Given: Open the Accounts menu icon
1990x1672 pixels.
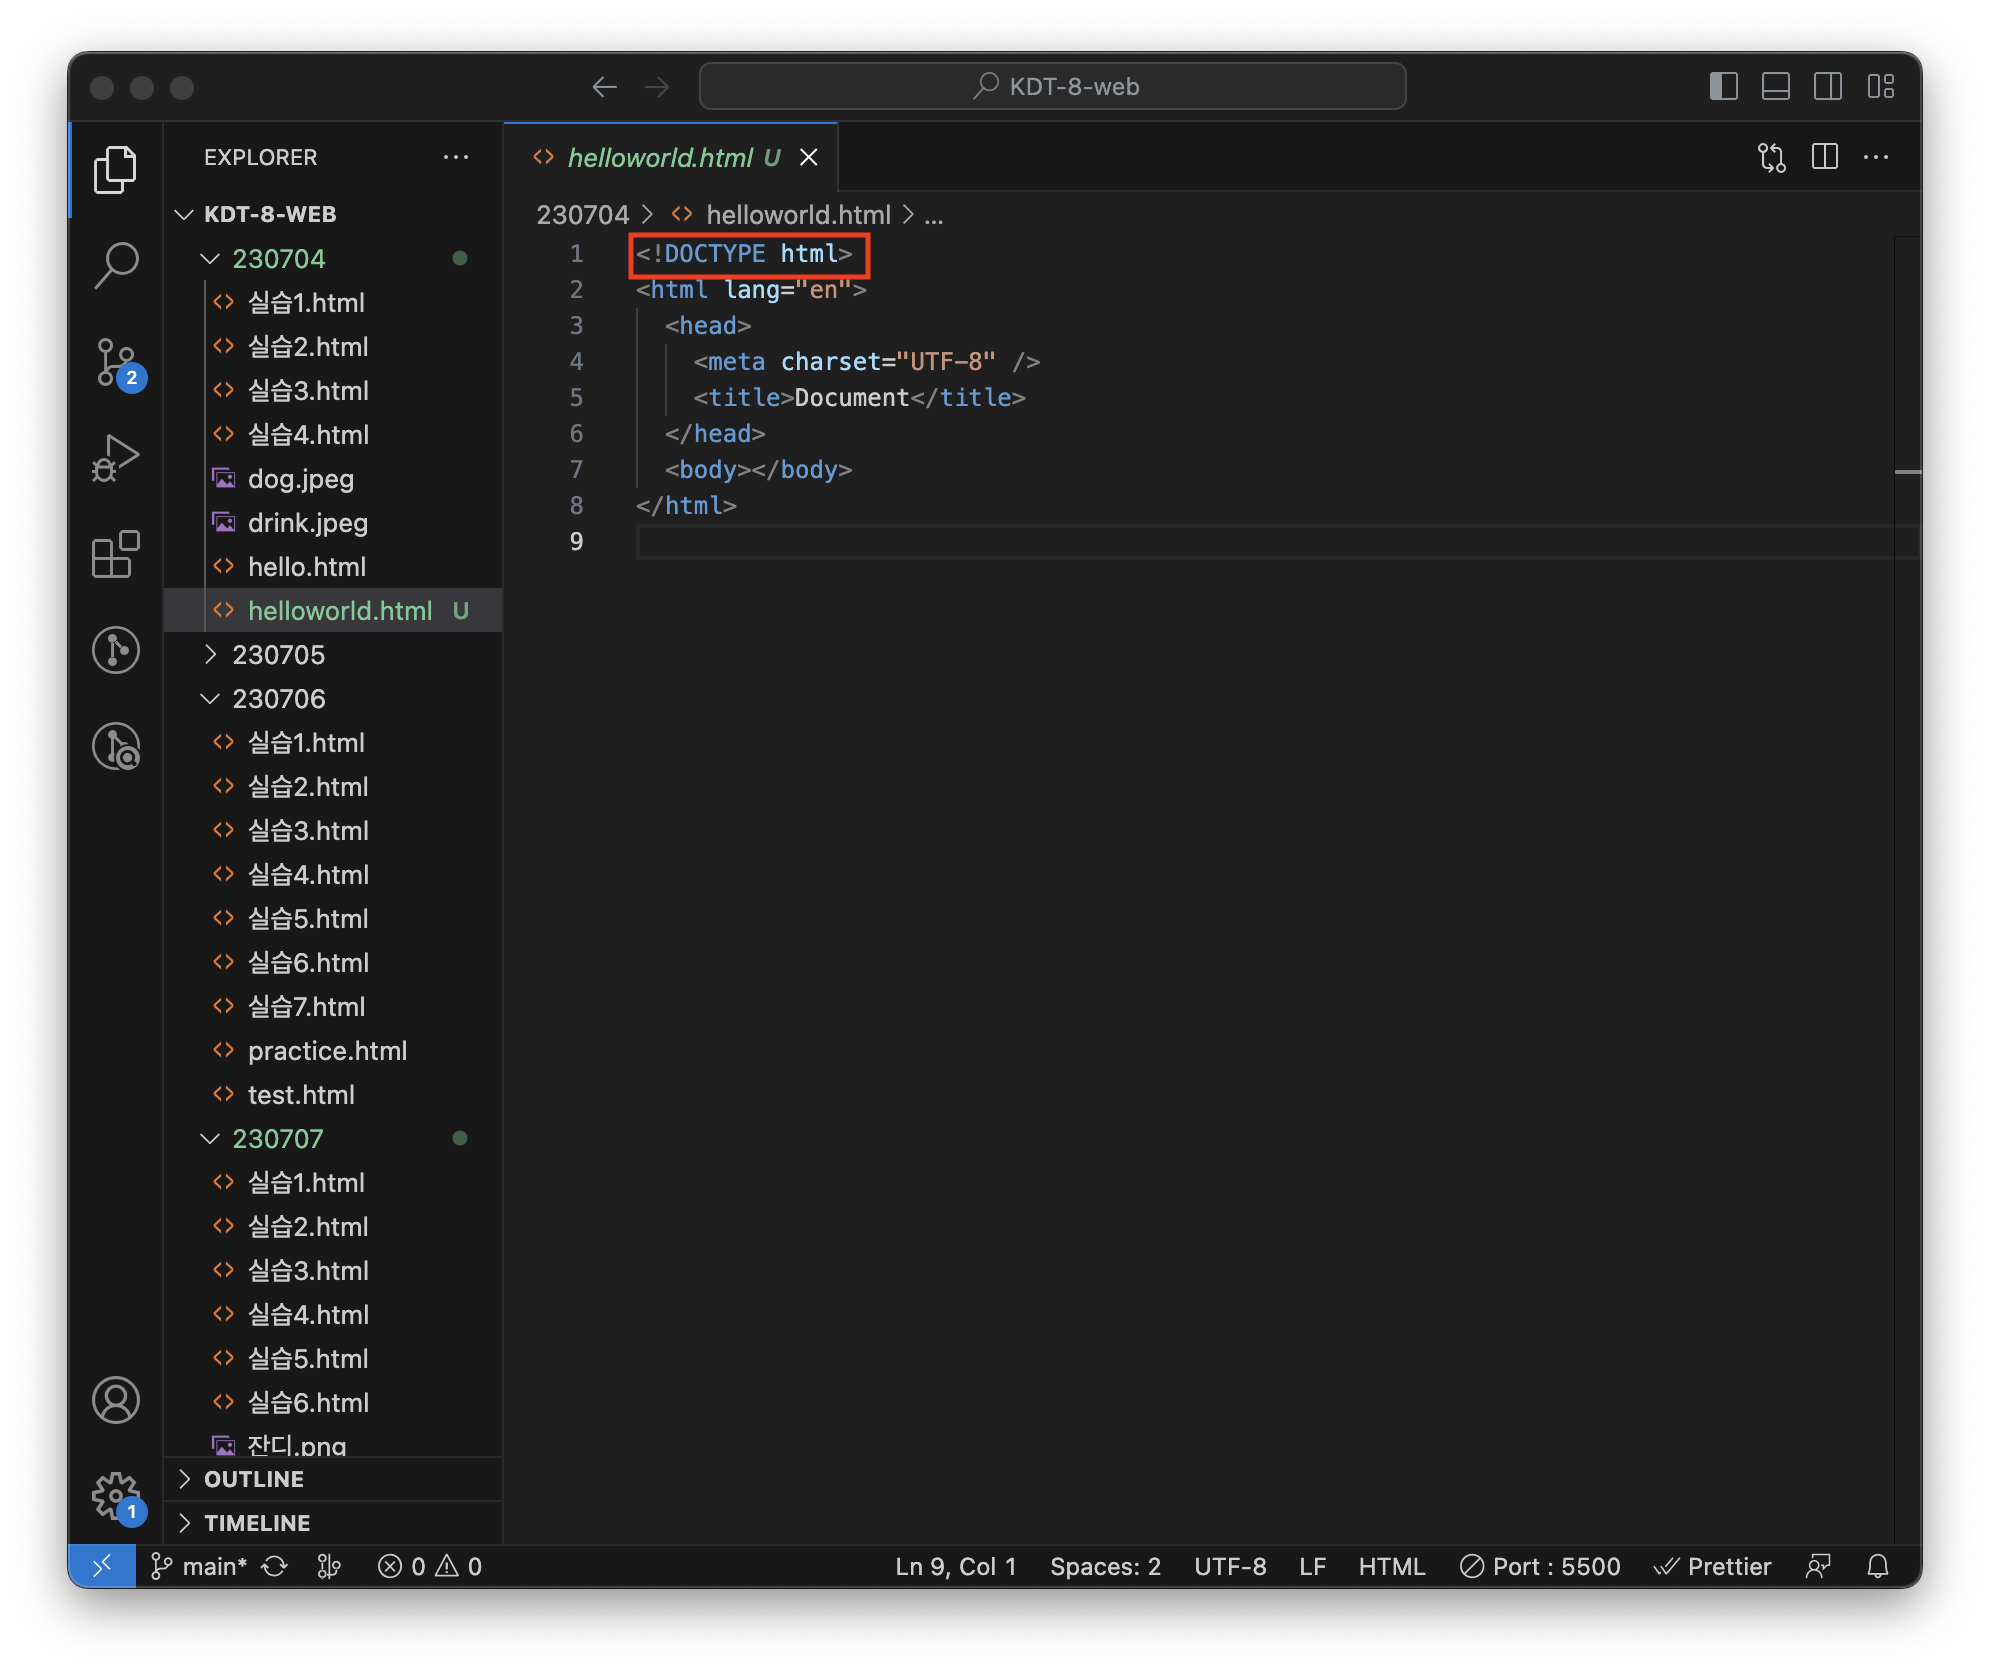Looking at the screenshot, I should tap(116, 1400).
